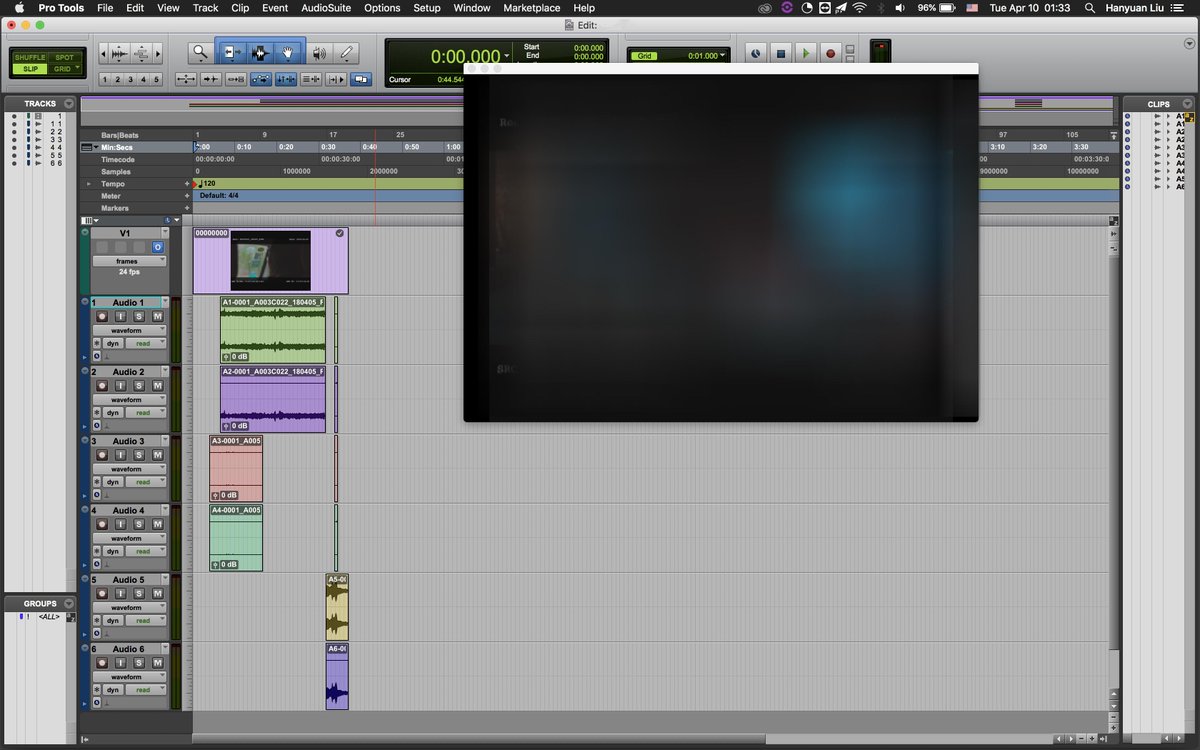Click the Record transport button
Image resolution: width=1200 pixels, height=750 pixels.
pyautogui.click(x=831, y=53)
